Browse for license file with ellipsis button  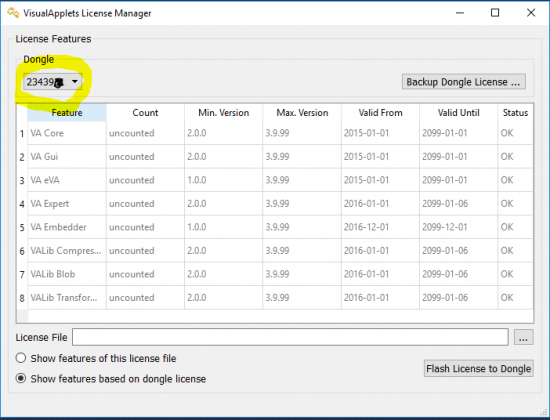(x=523, y=338)
